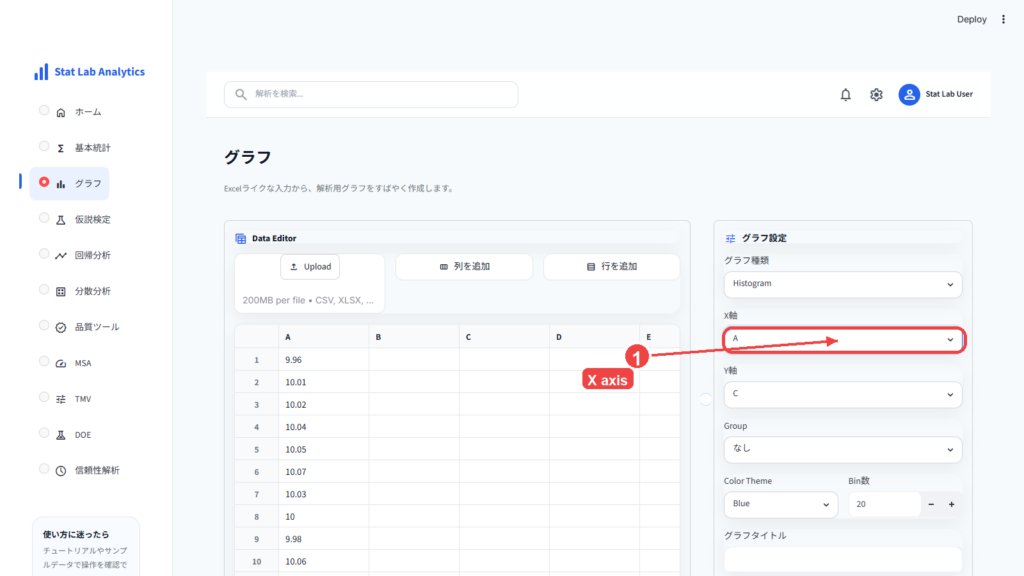Select the グラフ radio button
Viewport: 1024px width, 576px height.
44,182
